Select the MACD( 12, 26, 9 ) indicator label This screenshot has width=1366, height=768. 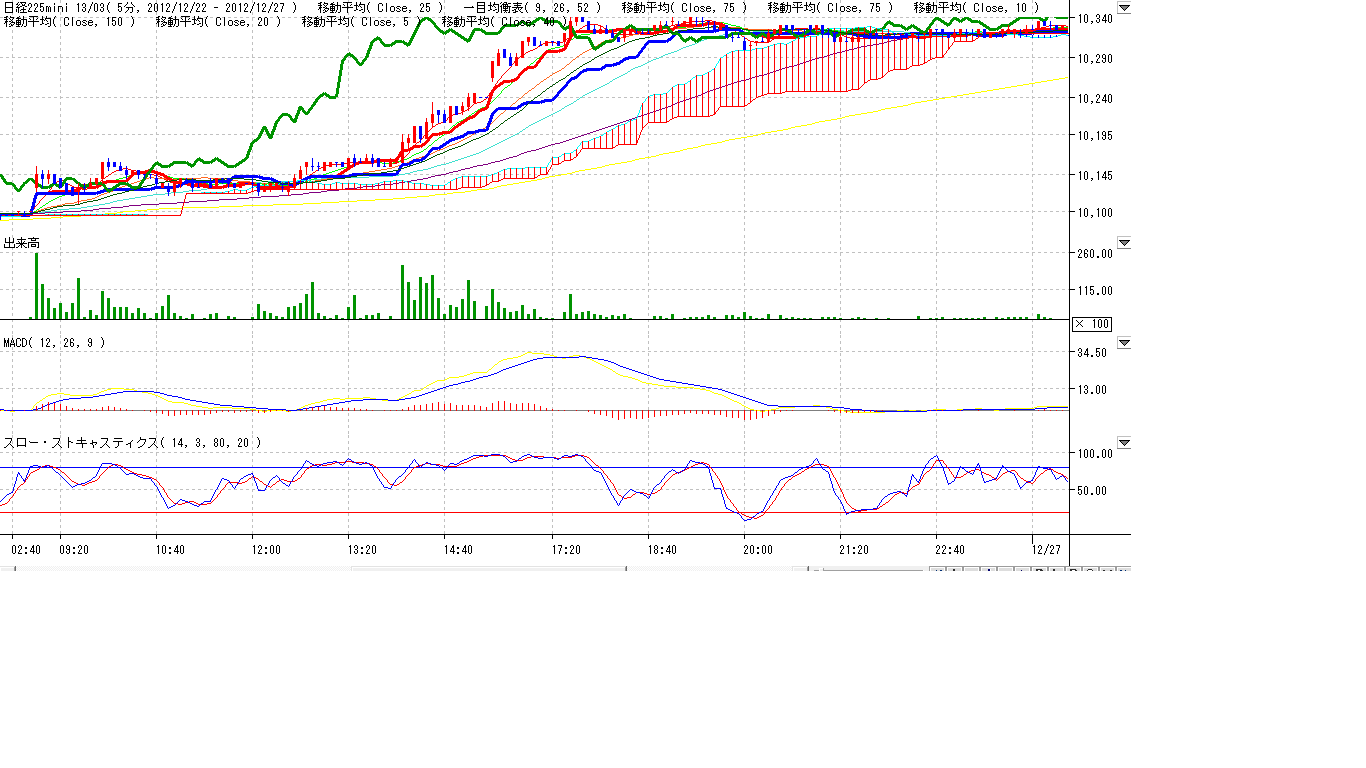tap(54, 343)
